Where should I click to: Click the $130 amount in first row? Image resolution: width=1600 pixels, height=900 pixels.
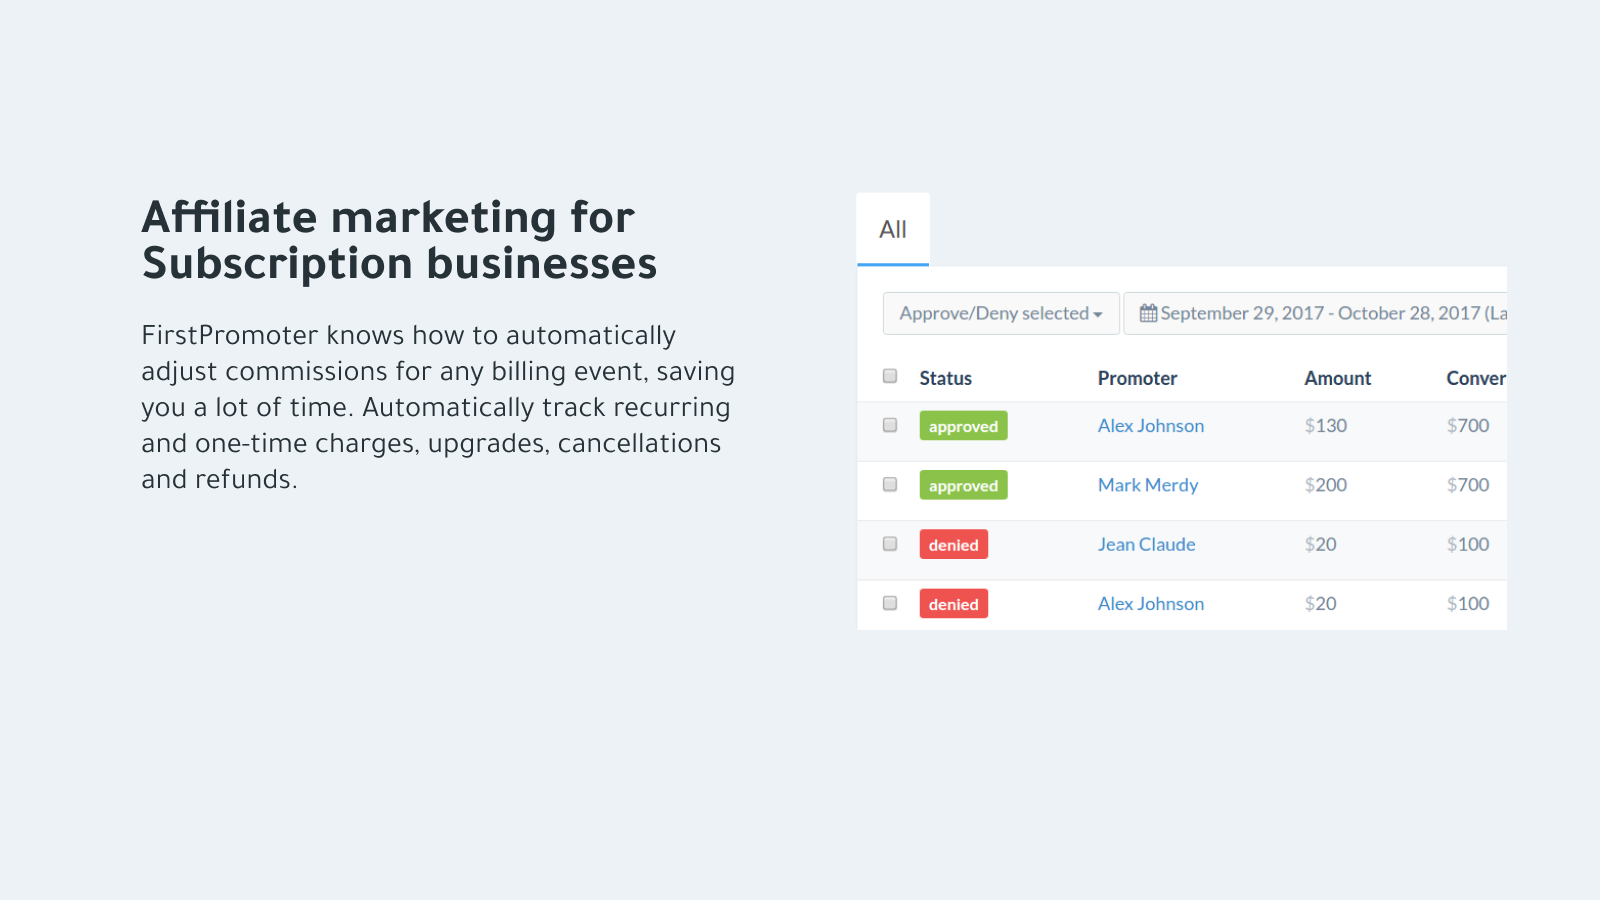(1325, 426)
